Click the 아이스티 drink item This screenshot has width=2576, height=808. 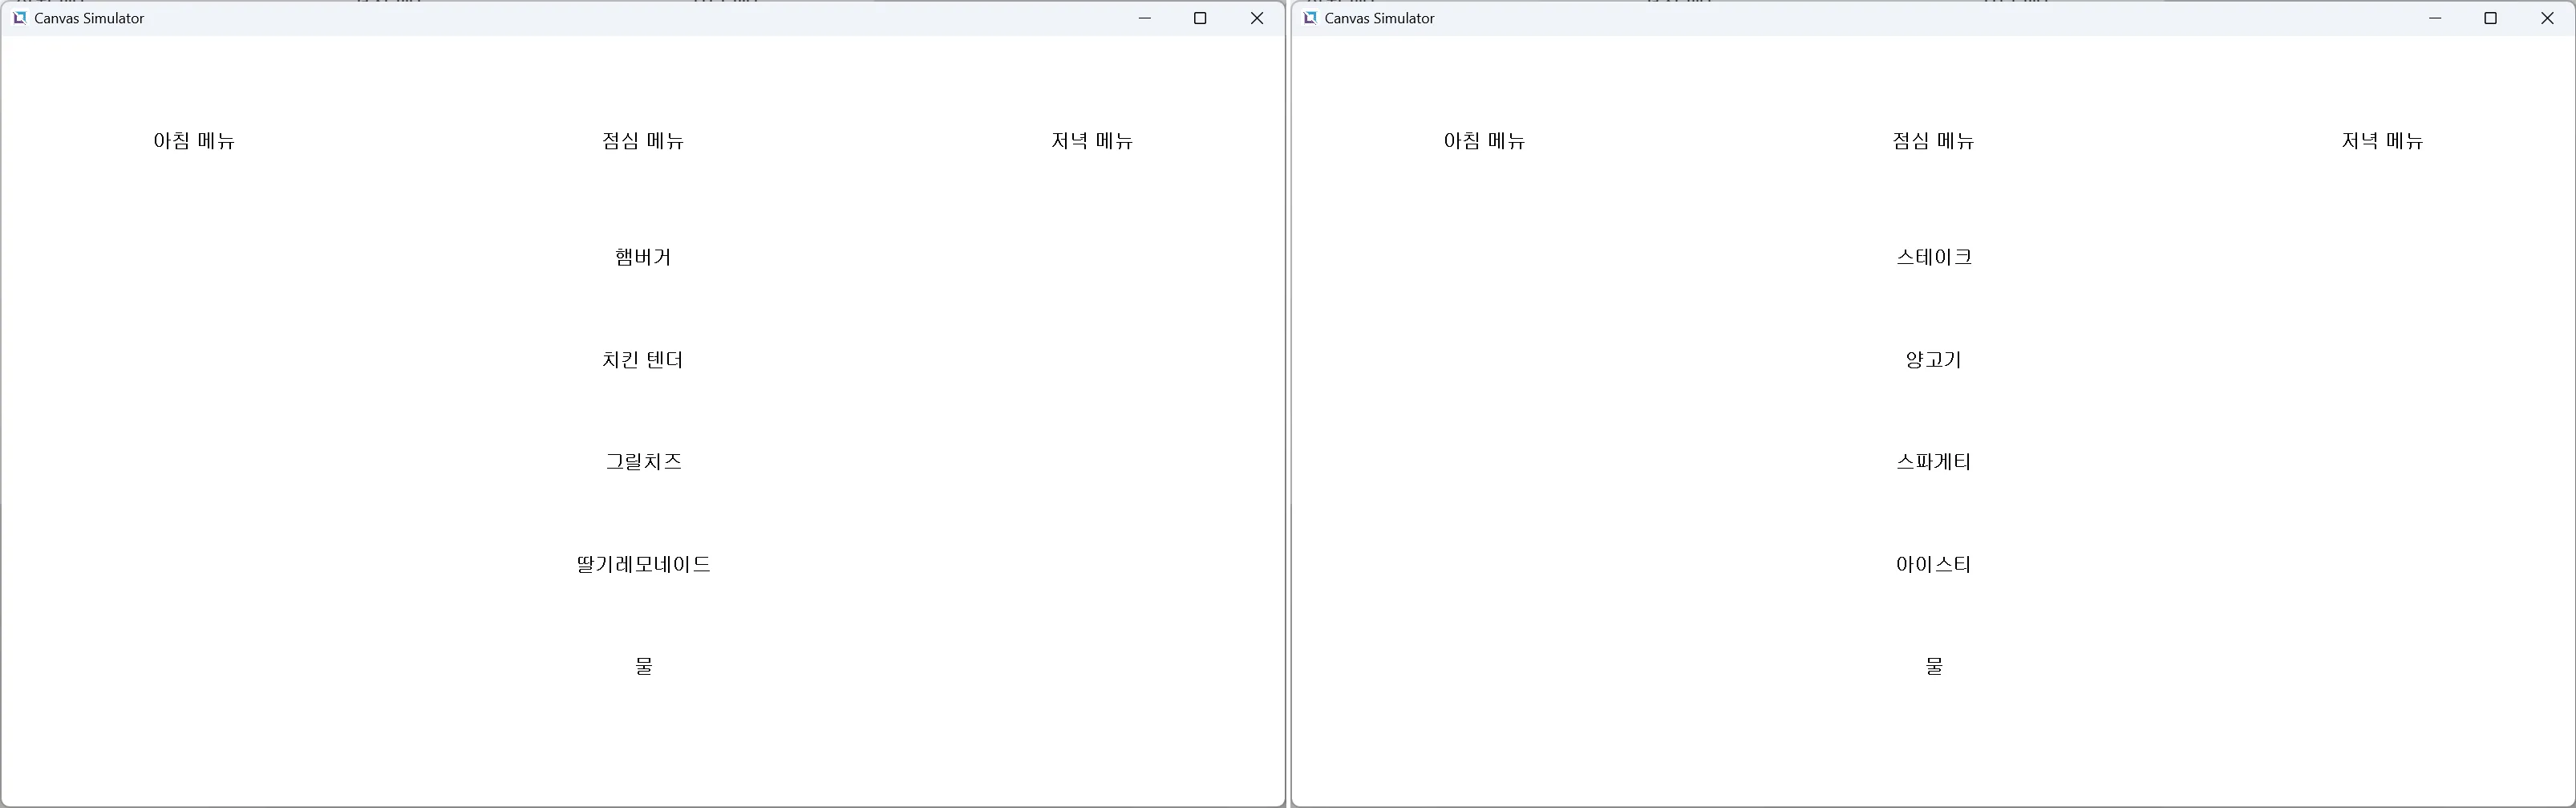point(1933,564)
